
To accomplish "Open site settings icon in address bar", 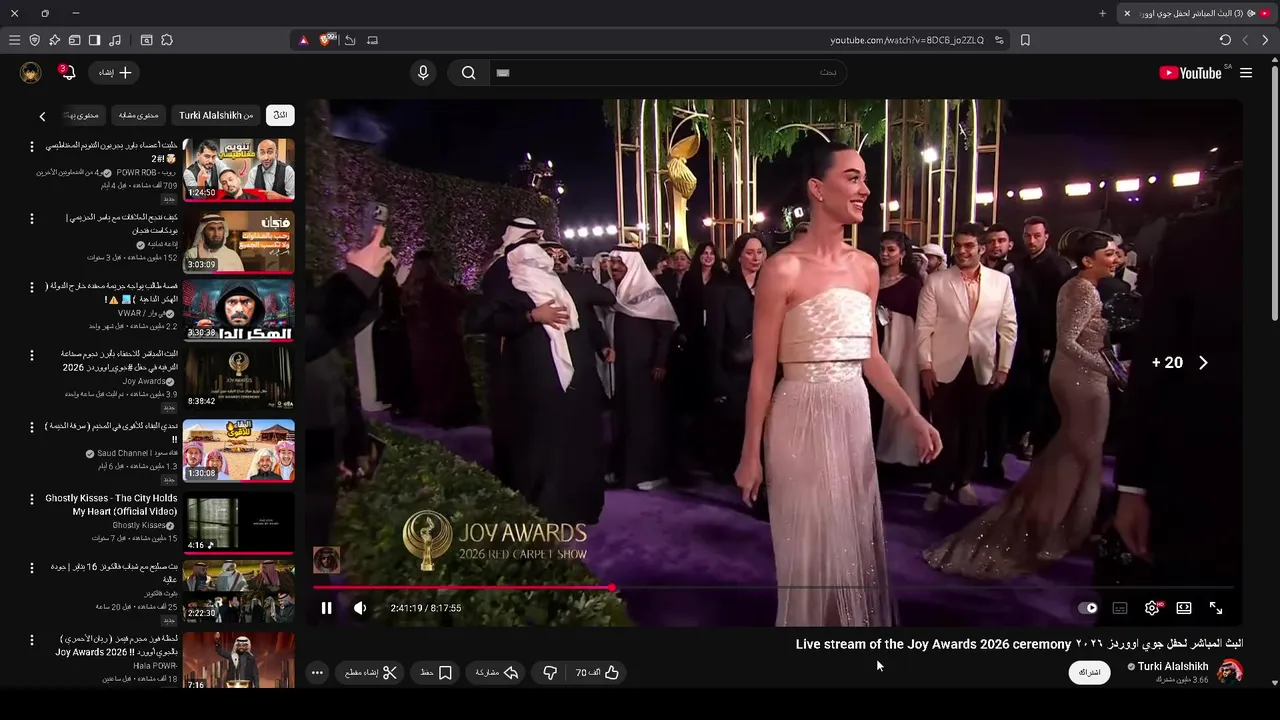I will click(x=999, y=40).
